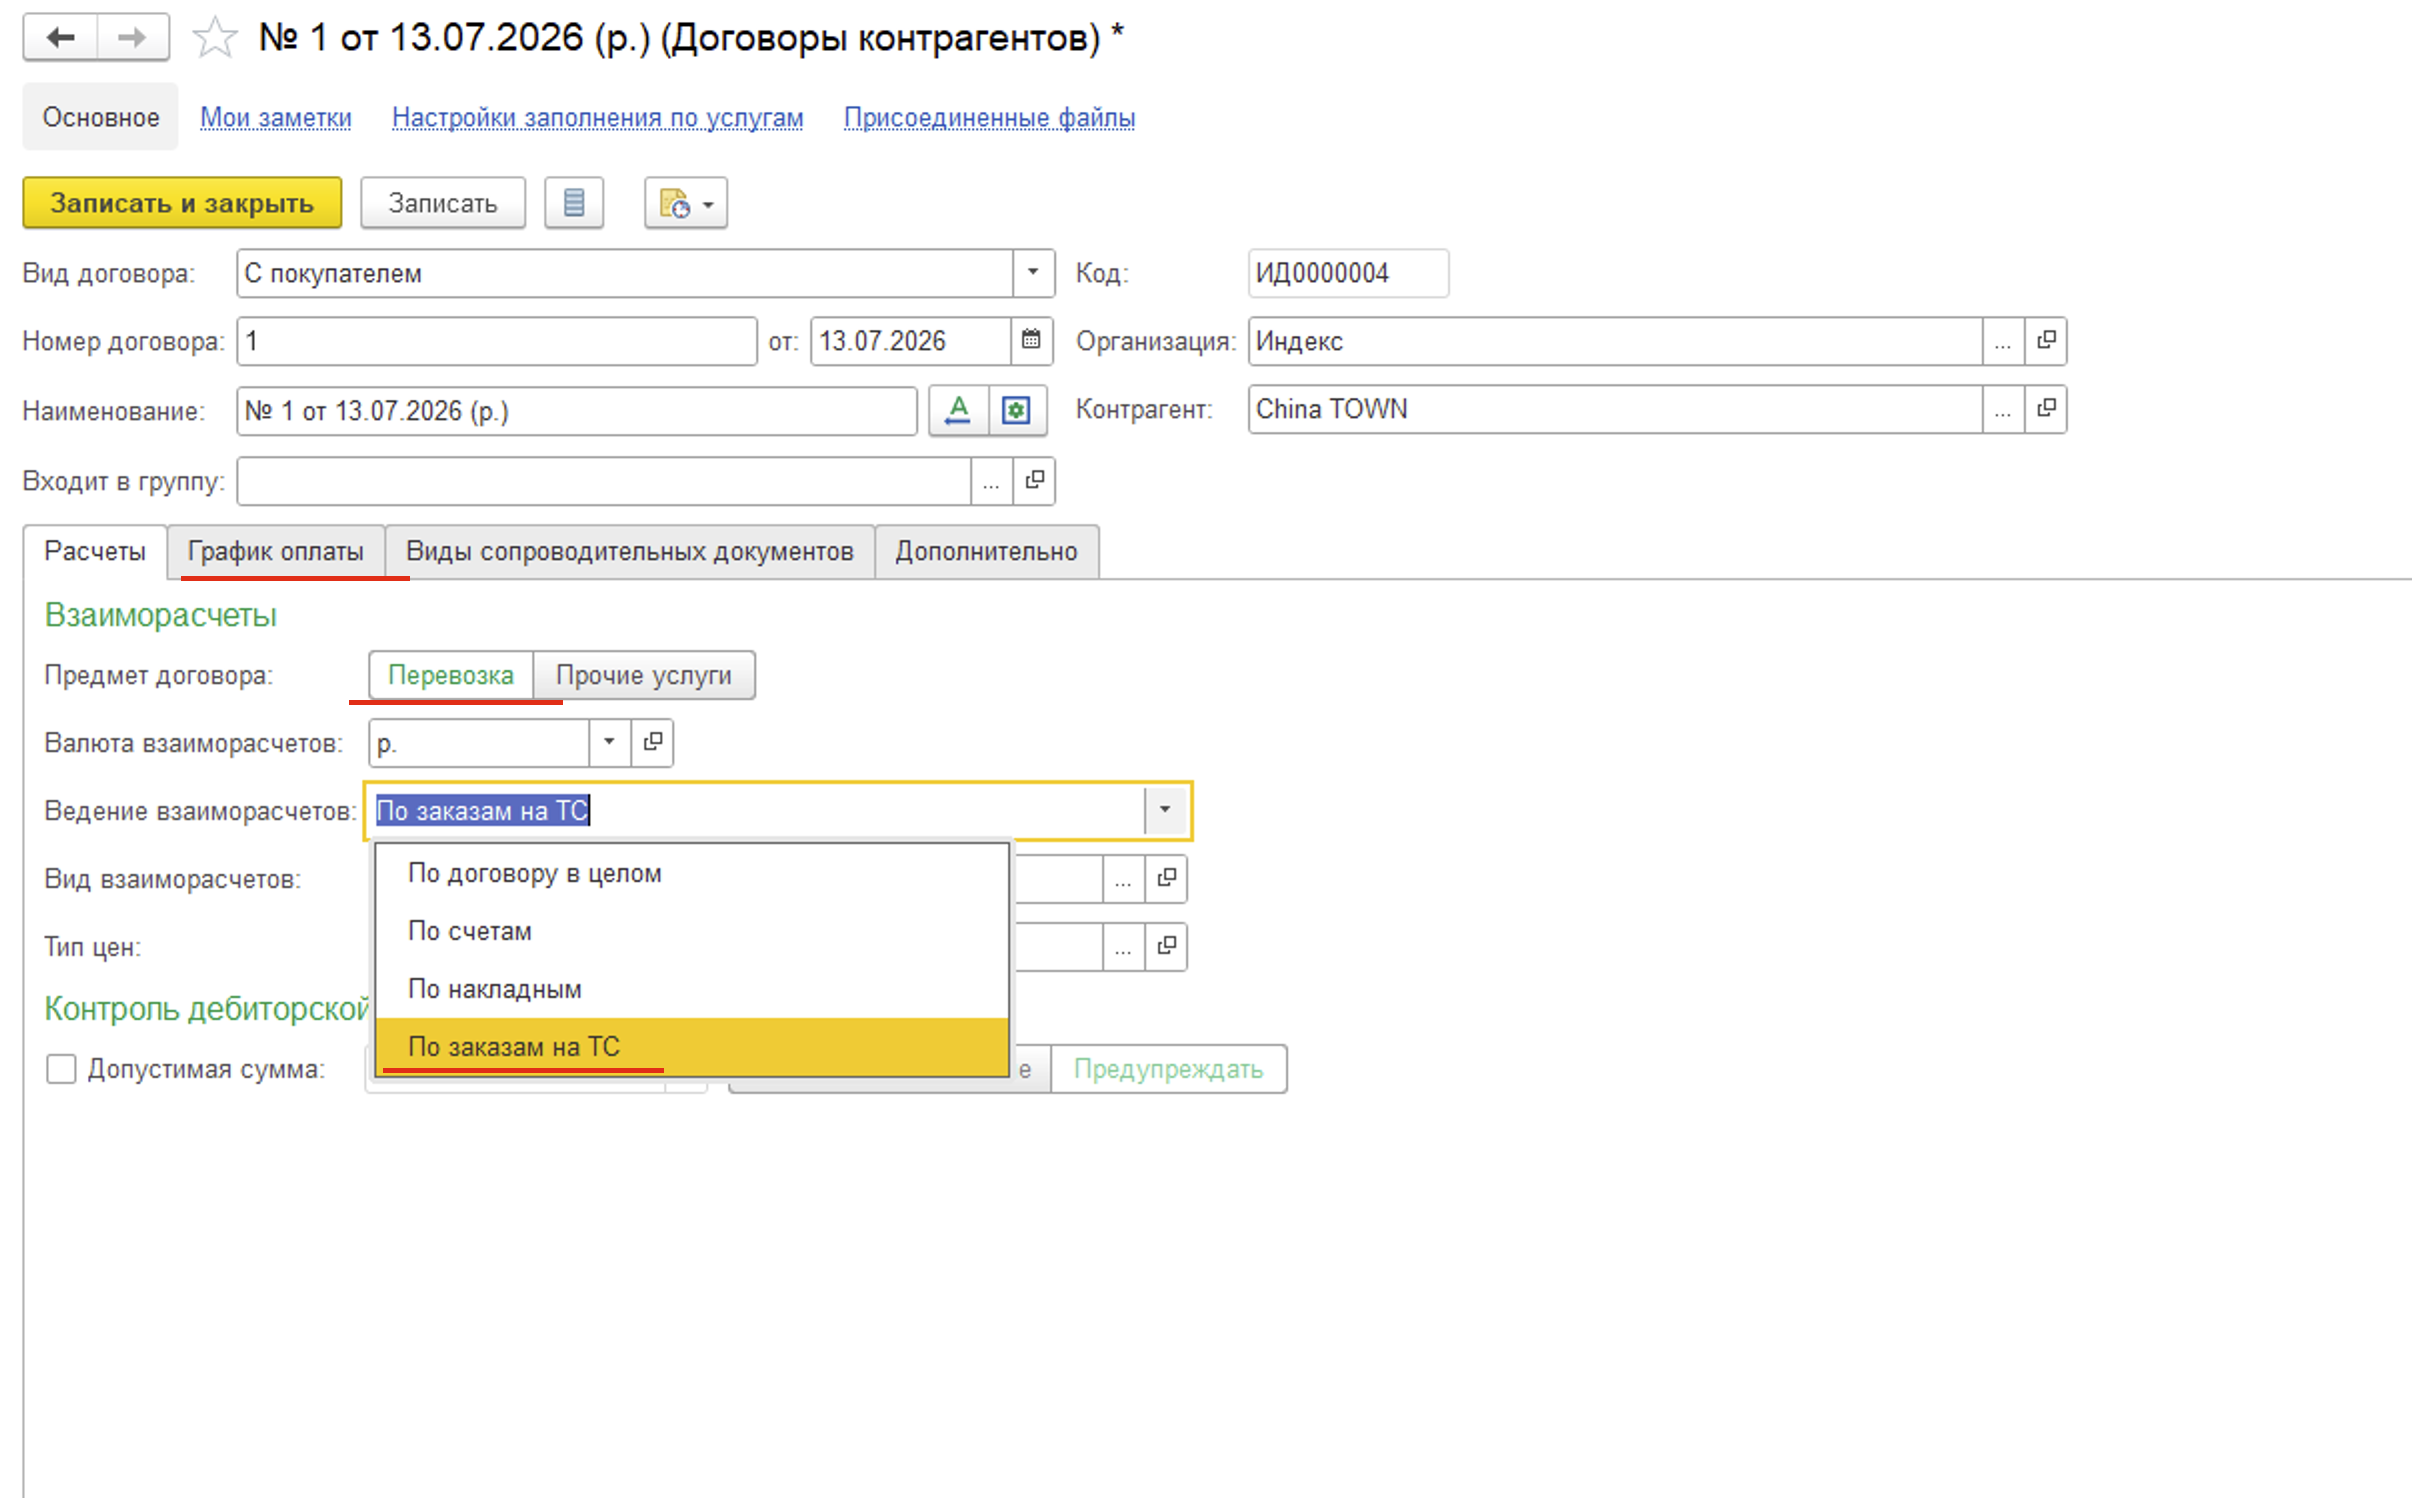Open Контрагент China TOWN card icon
2412x1498 pixels.
(x=2046, y=409)
